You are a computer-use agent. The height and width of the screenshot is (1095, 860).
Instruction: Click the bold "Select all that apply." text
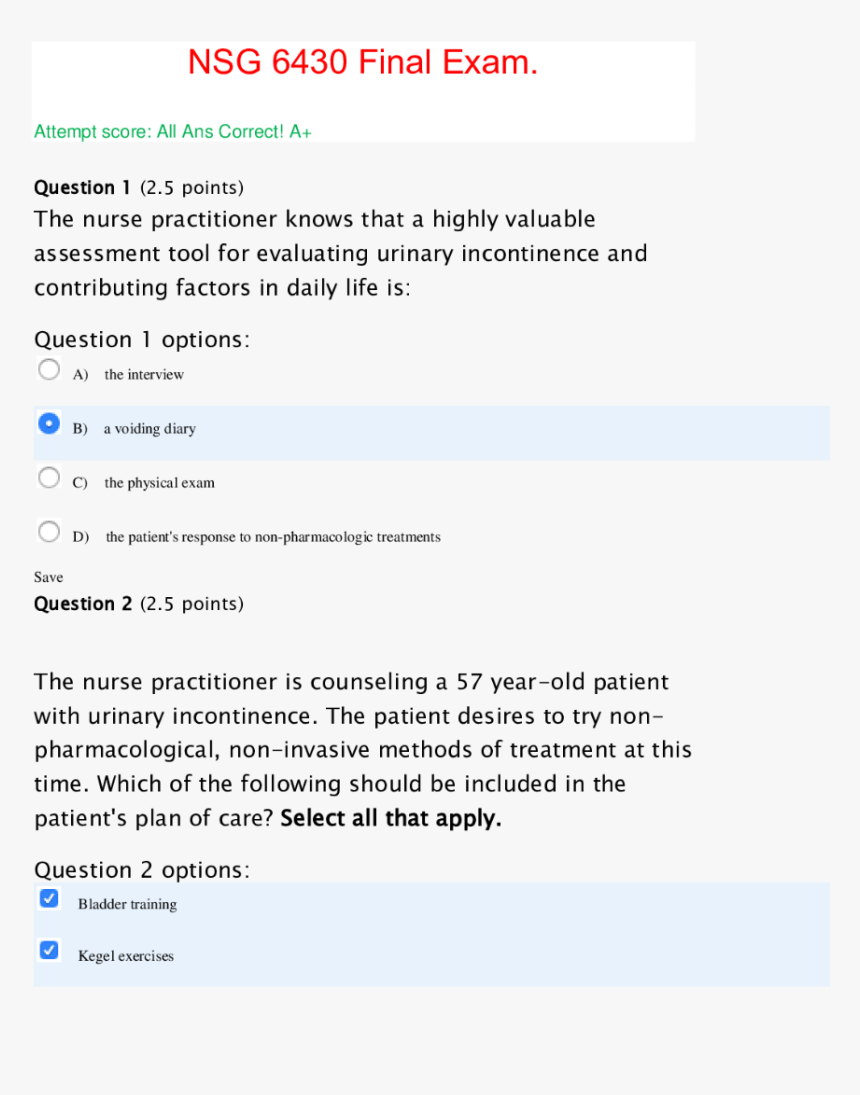tap(391, 818)
